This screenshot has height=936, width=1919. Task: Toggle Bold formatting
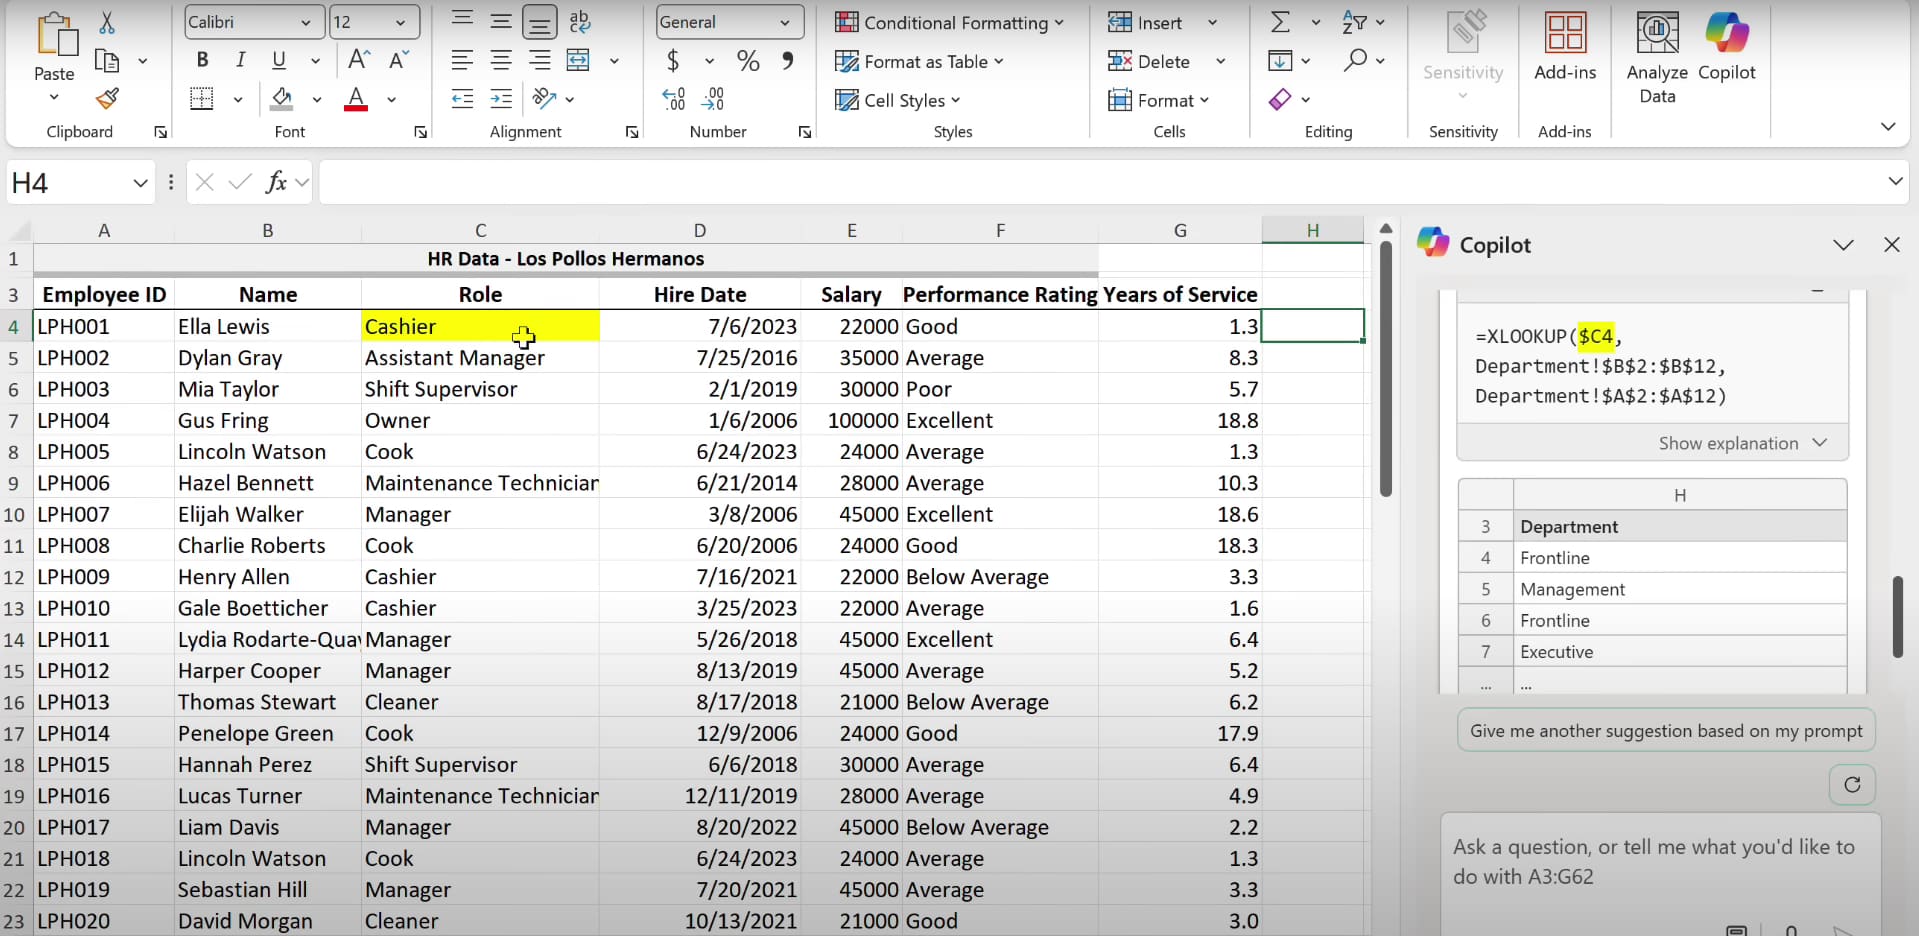pyautogui.click(x=202, y=60)
